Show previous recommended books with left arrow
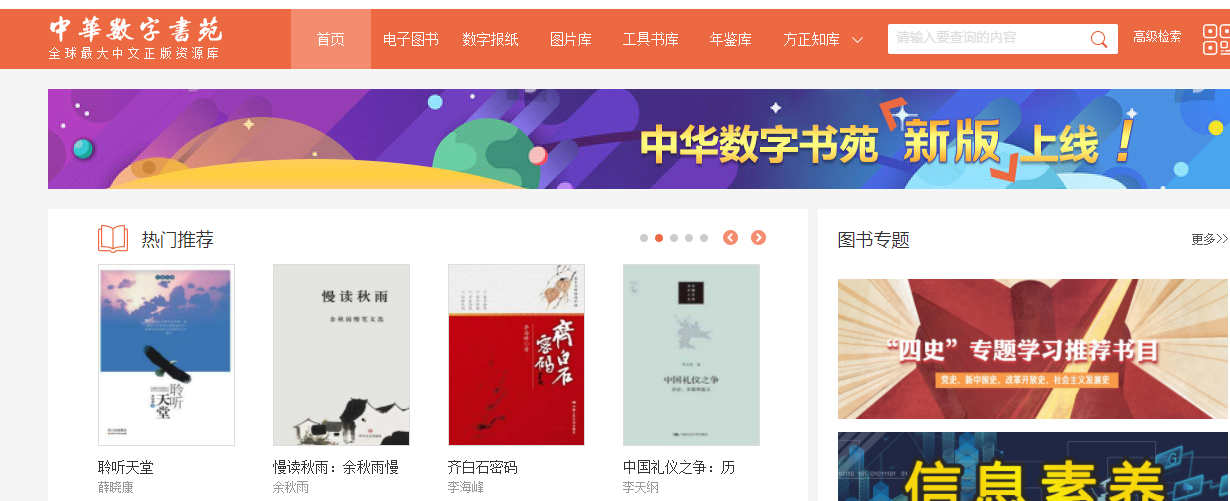Image resolution: width=1230 pixels, height=501 pixels. pos(730,238)
